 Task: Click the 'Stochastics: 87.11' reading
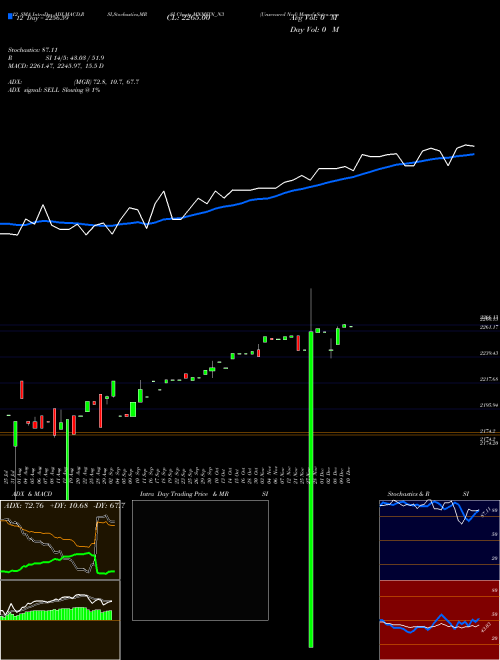click(x=33, y=50)
